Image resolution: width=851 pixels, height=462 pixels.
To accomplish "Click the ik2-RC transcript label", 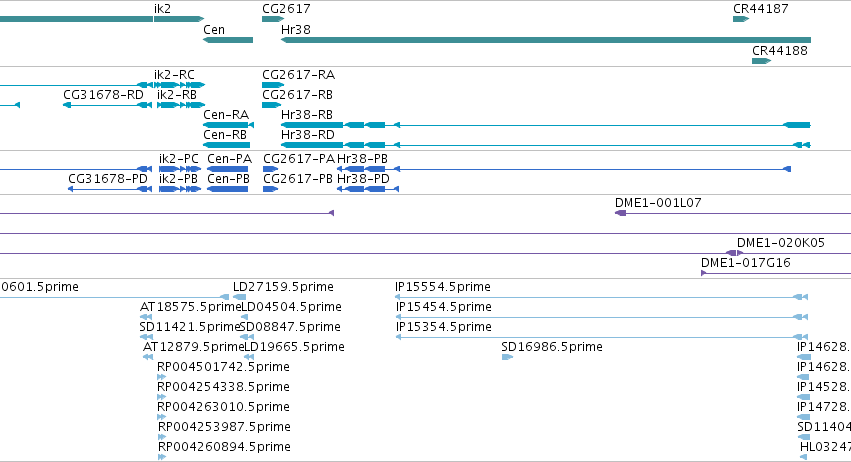I will click(x=174, y=75).
